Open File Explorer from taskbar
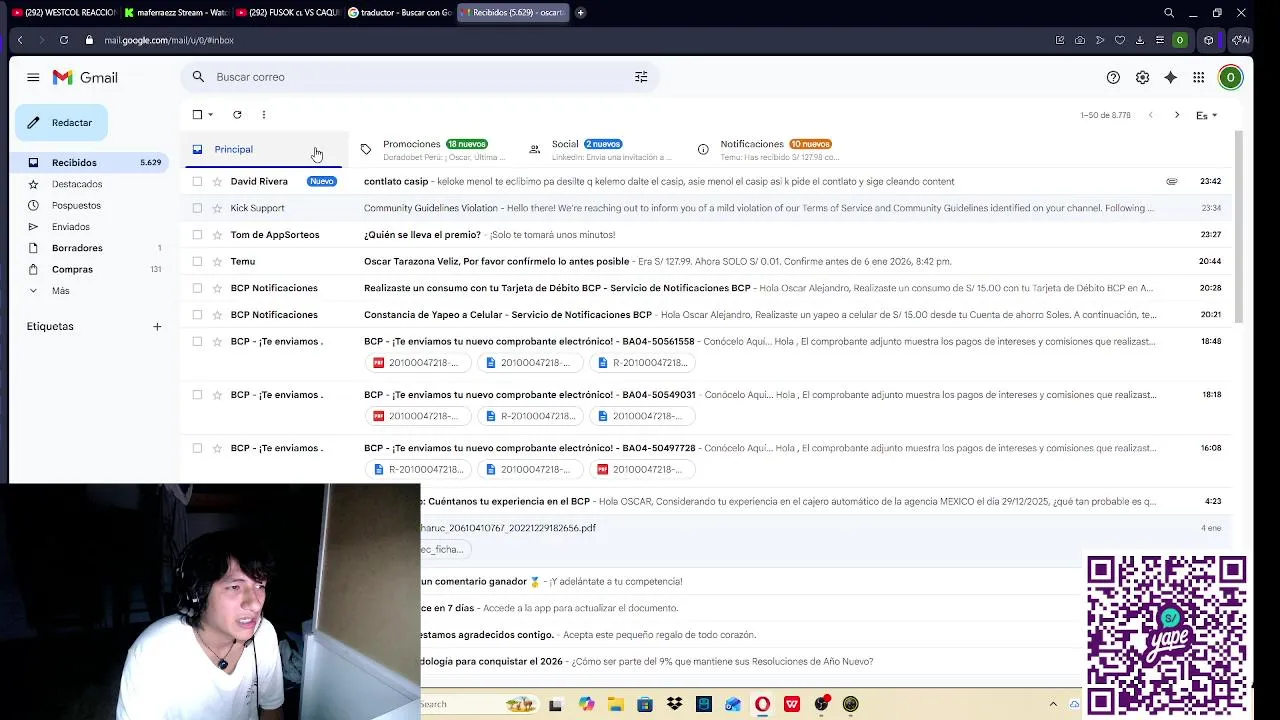Viewport: 1280px width, 720px height. (616, 704)
